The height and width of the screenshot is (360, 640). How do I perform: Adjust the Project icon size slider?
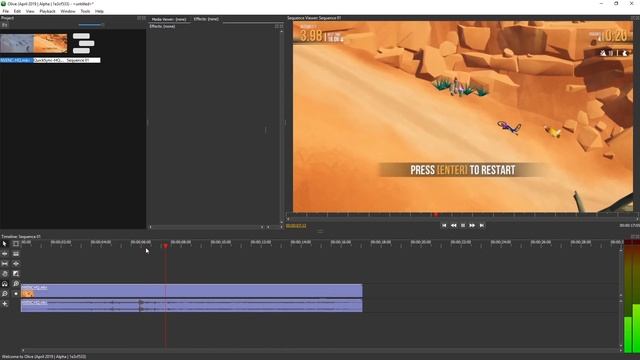(x=91, y=25)
